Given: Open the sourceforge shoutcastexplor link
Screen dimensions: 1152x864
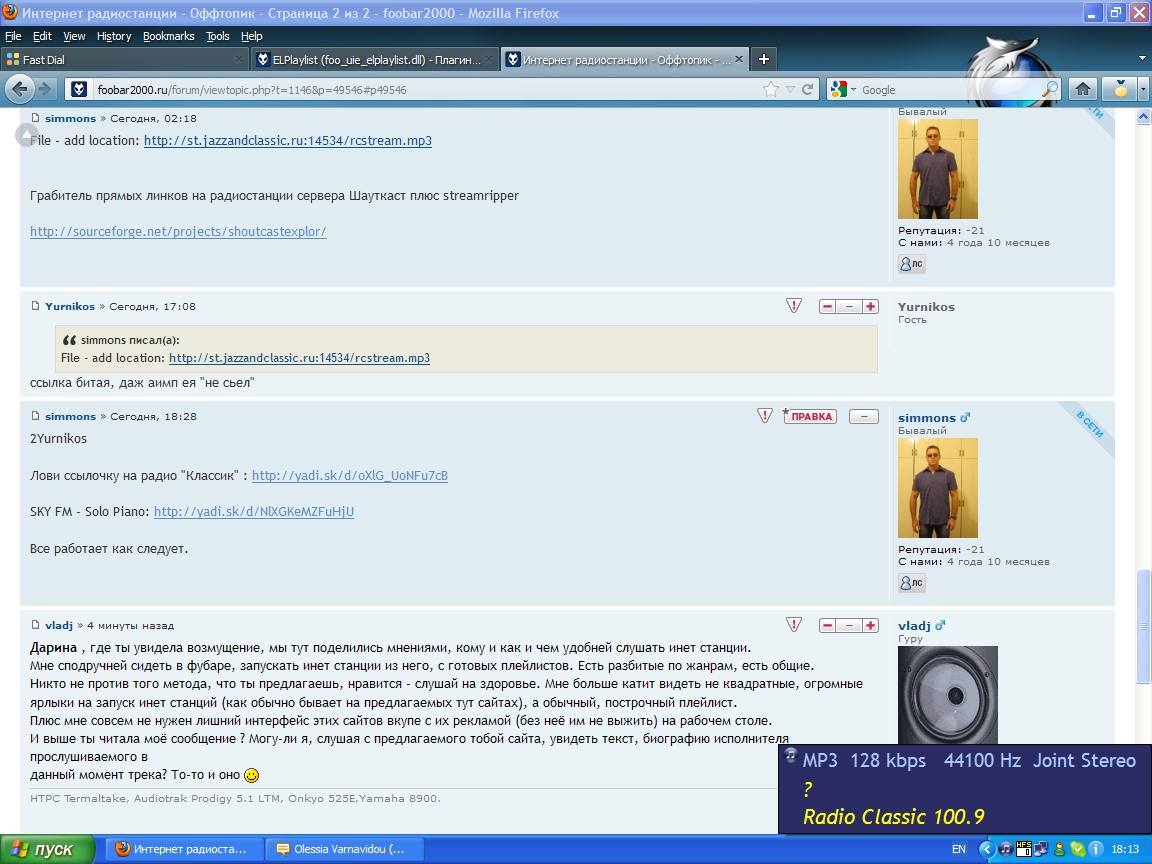Looking at the screenshot, I should [178, 231].
